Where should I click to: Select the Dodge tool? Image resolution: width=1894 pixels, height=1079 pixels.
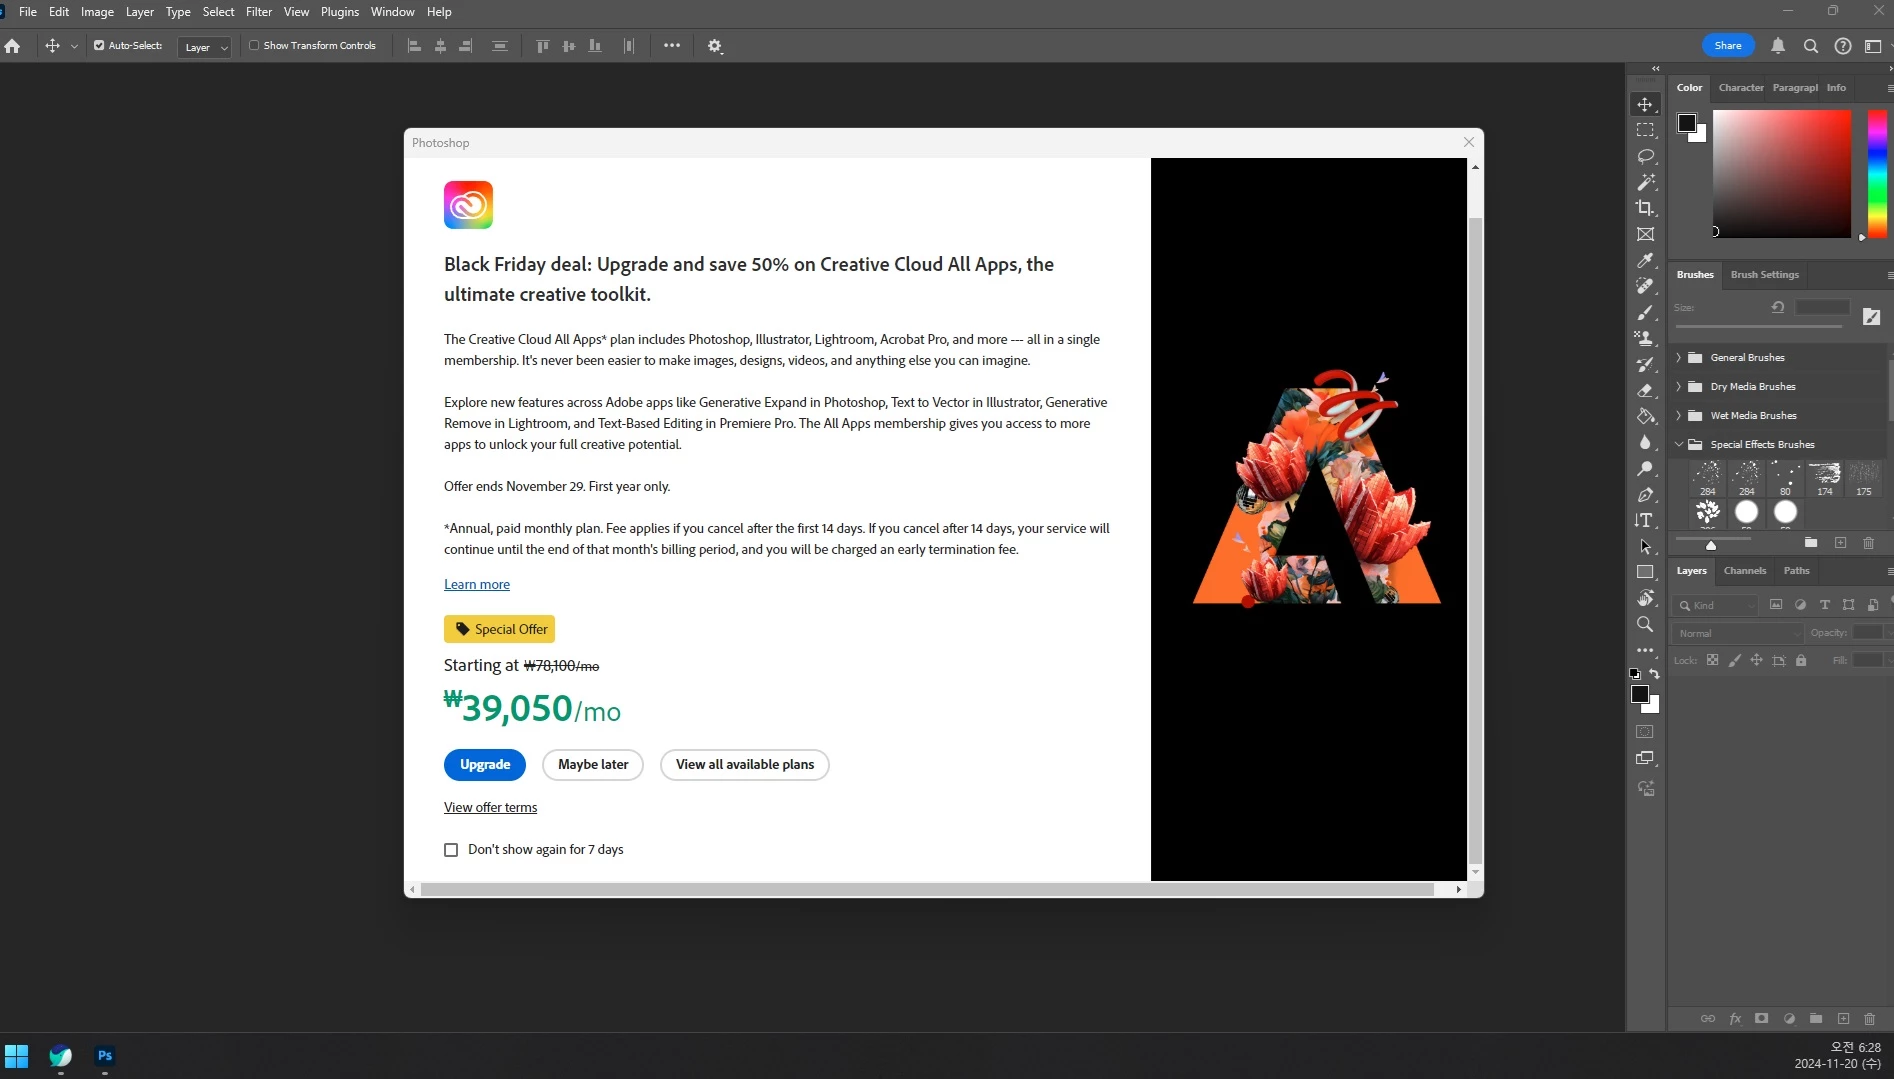click(x=1645, y=468)
